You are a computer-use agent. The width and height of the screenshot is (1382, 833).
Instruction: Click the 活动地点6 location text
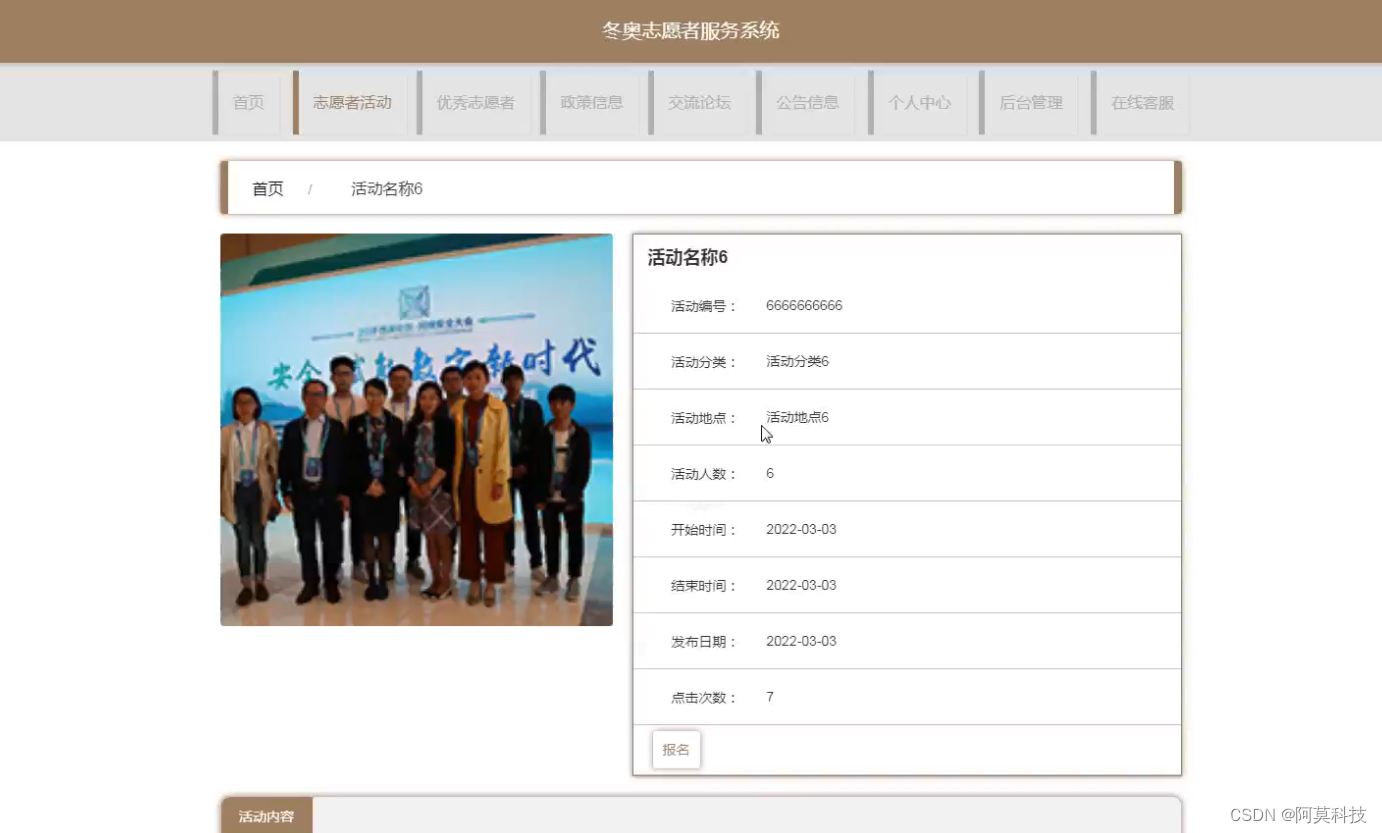[796, 417]
